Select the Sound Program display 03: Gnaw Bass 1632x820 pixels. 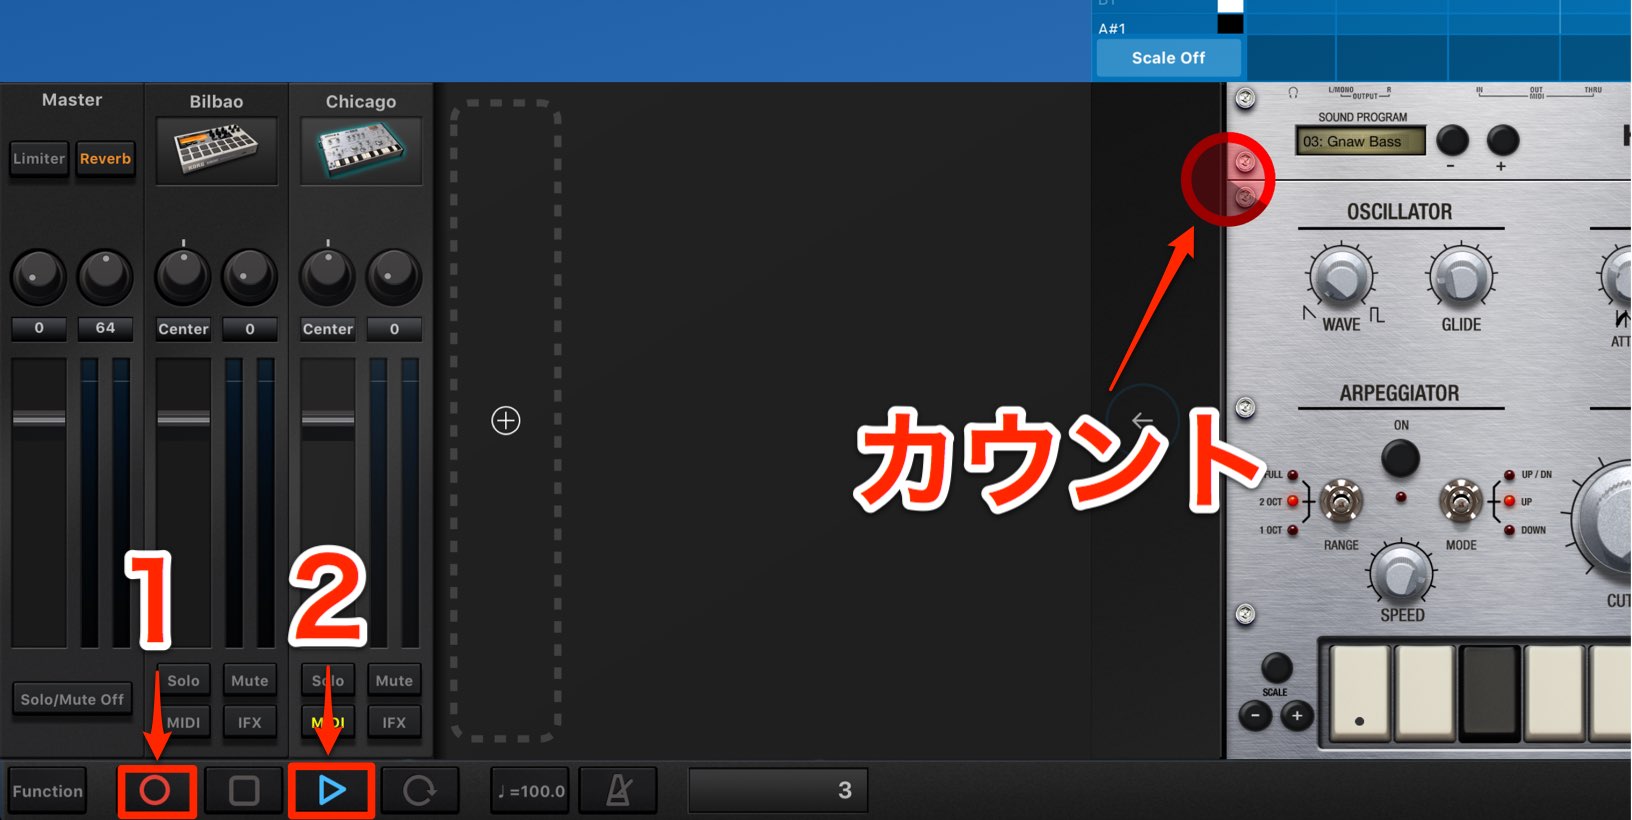[x=1361, y=142]
